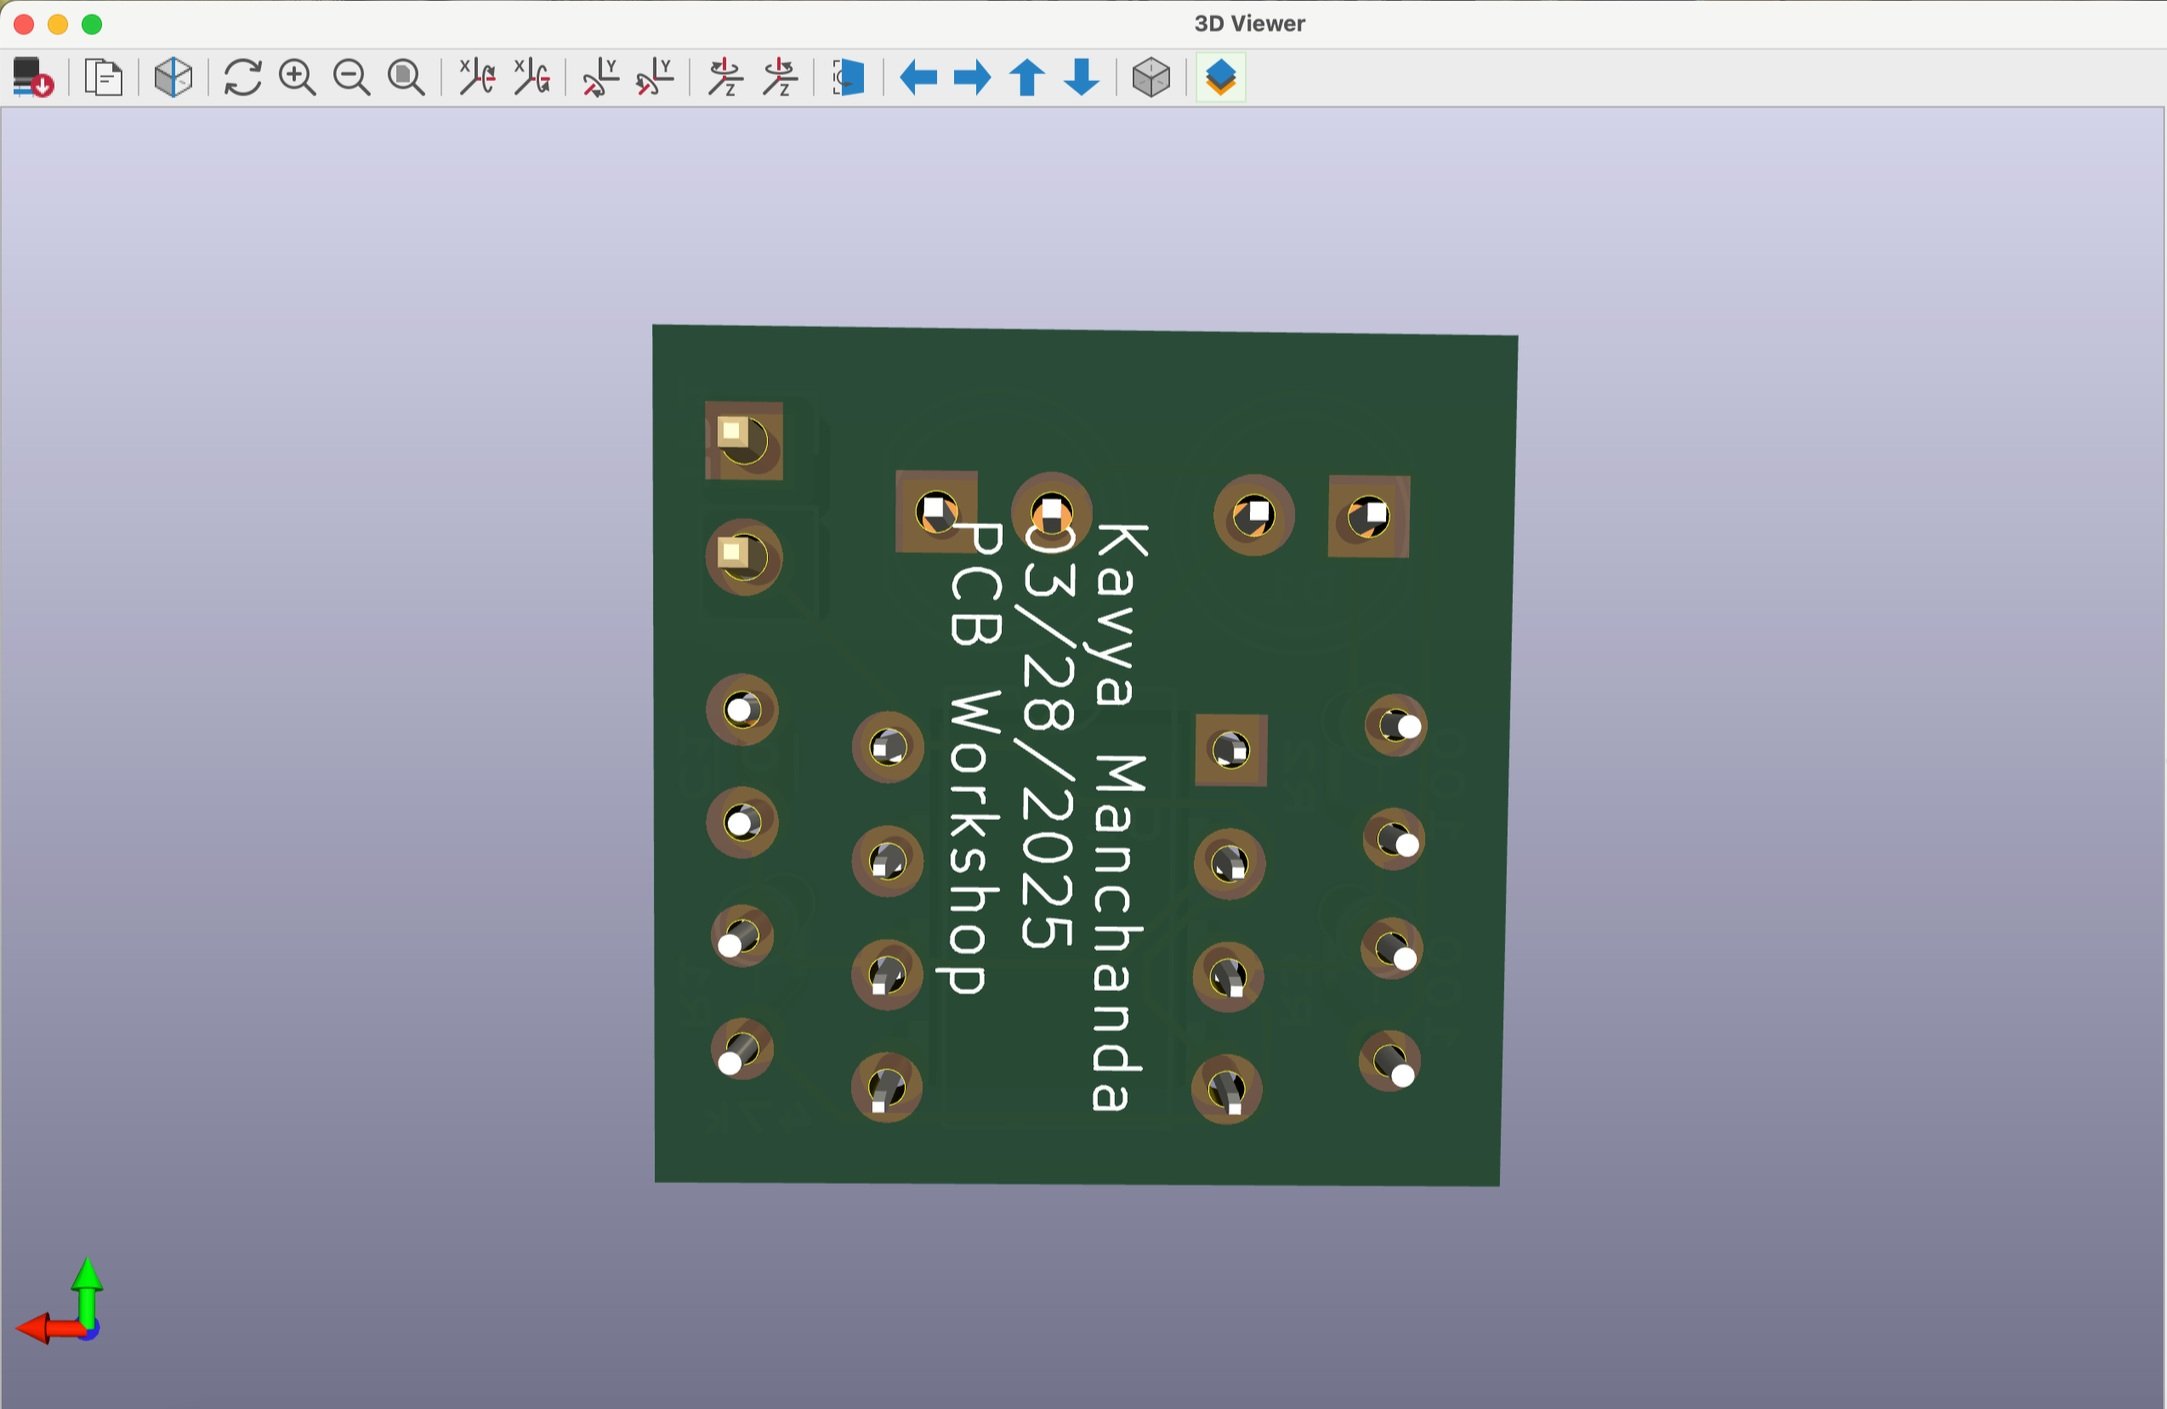Maximize the 3D Viewer window
2167x1409 pixels.
pyautogui.click(x=92, y=24)
